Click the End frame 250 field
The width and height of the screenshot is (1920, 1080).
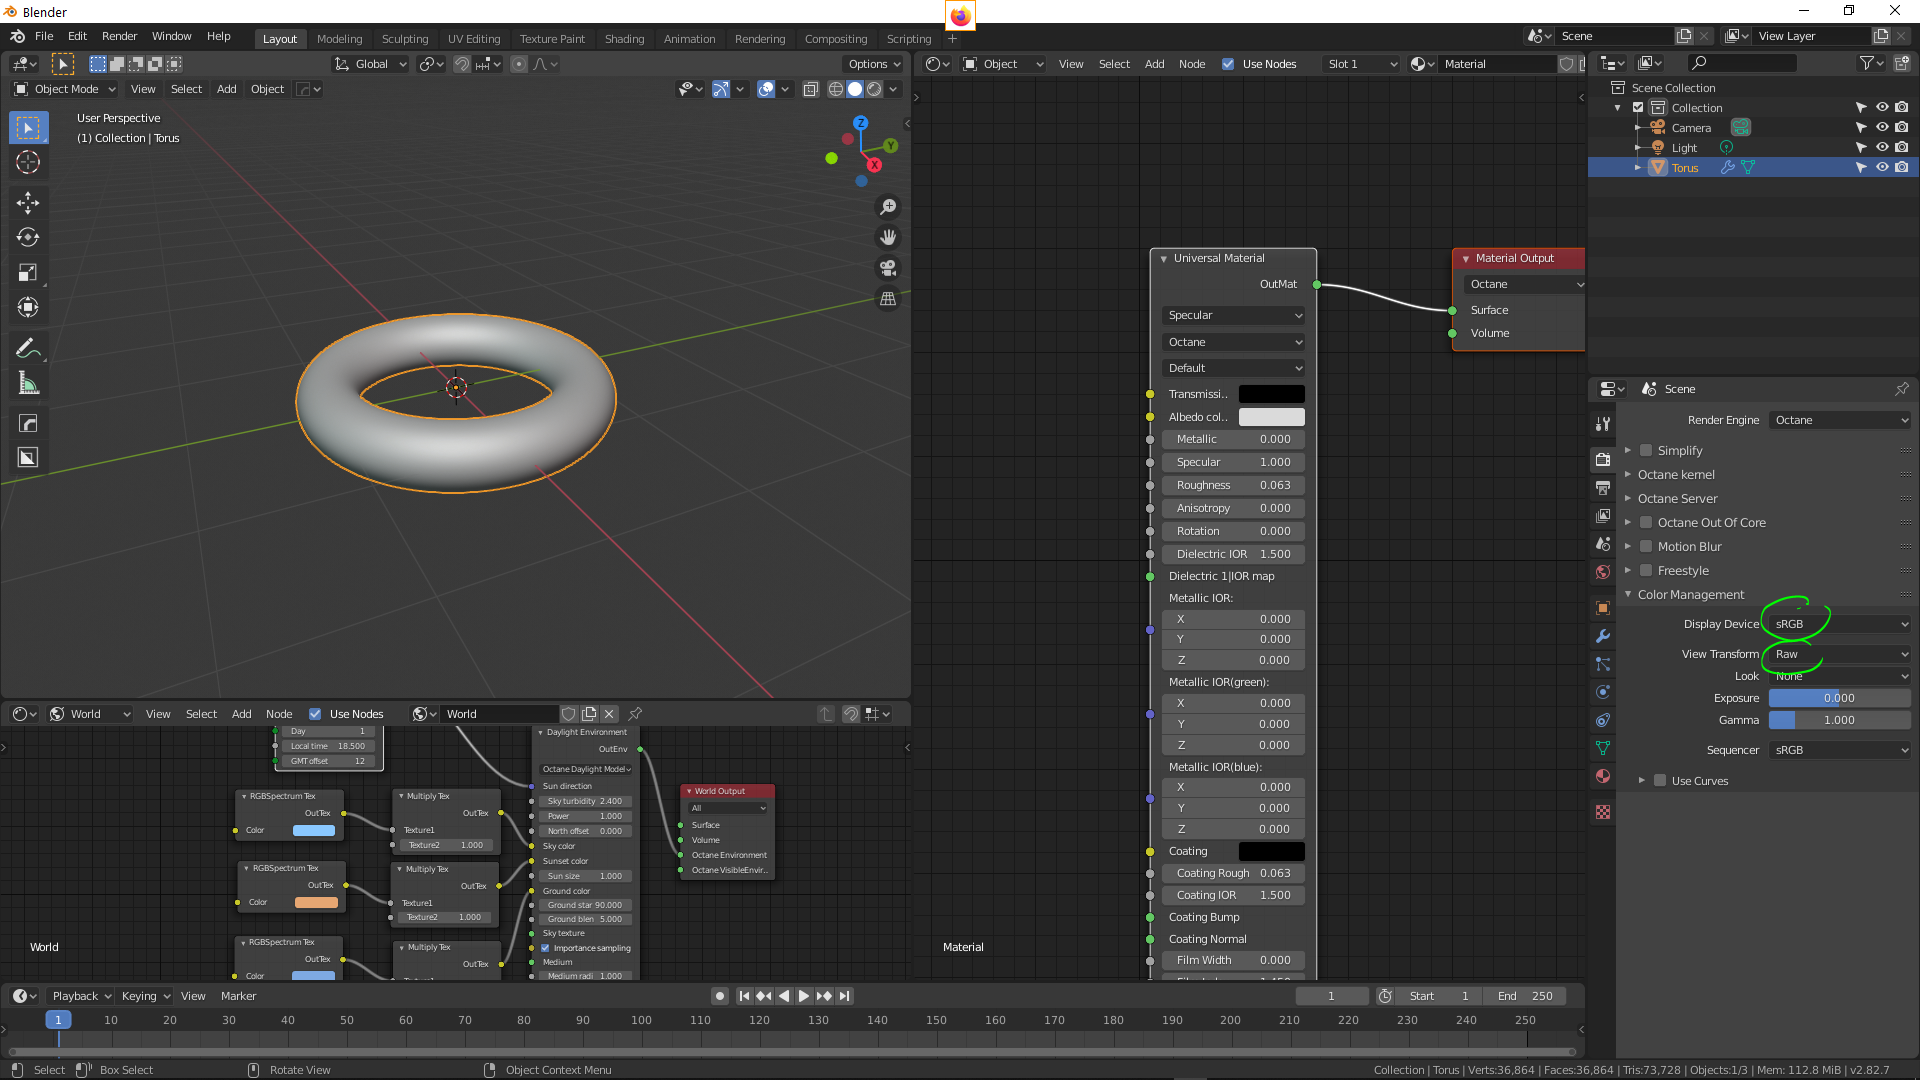1525,996
